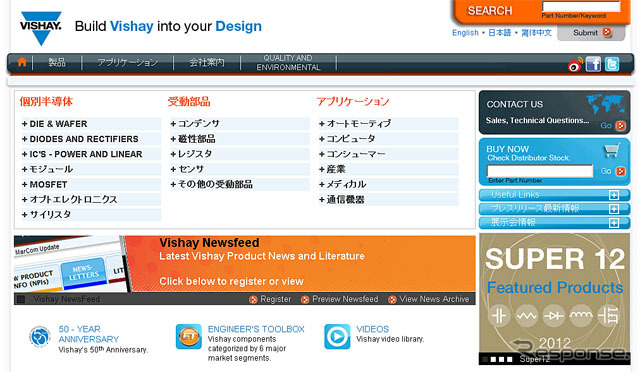Focus the Enter Part Number field

pyautogui.click(x=540, y=171)
